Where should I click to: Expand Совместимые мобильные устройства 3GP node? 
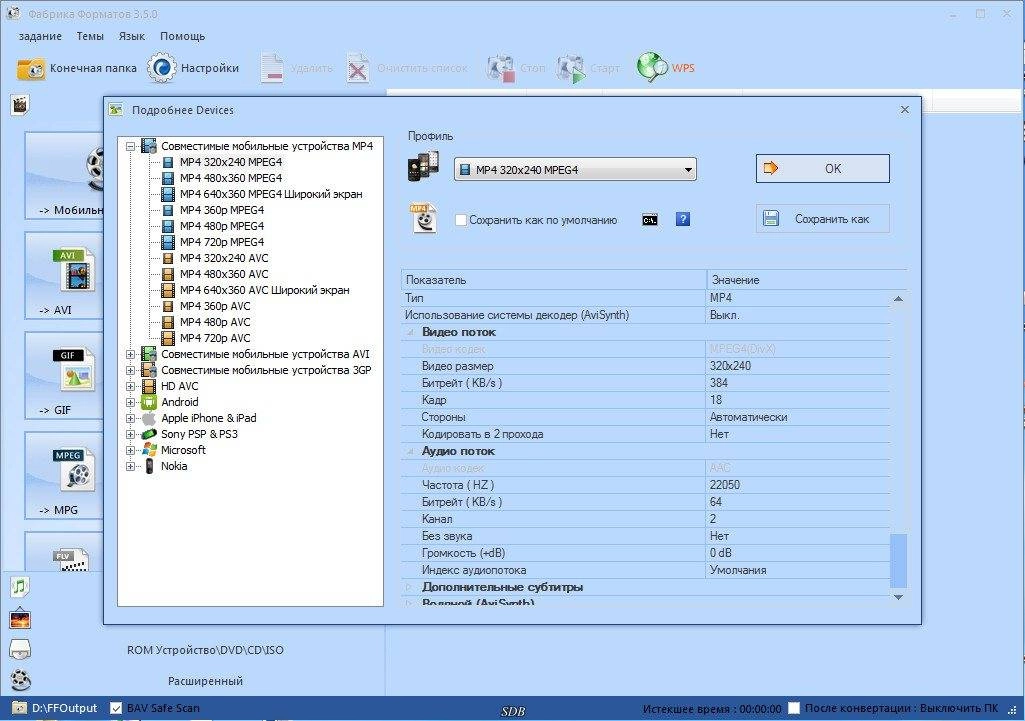(131, 370)
